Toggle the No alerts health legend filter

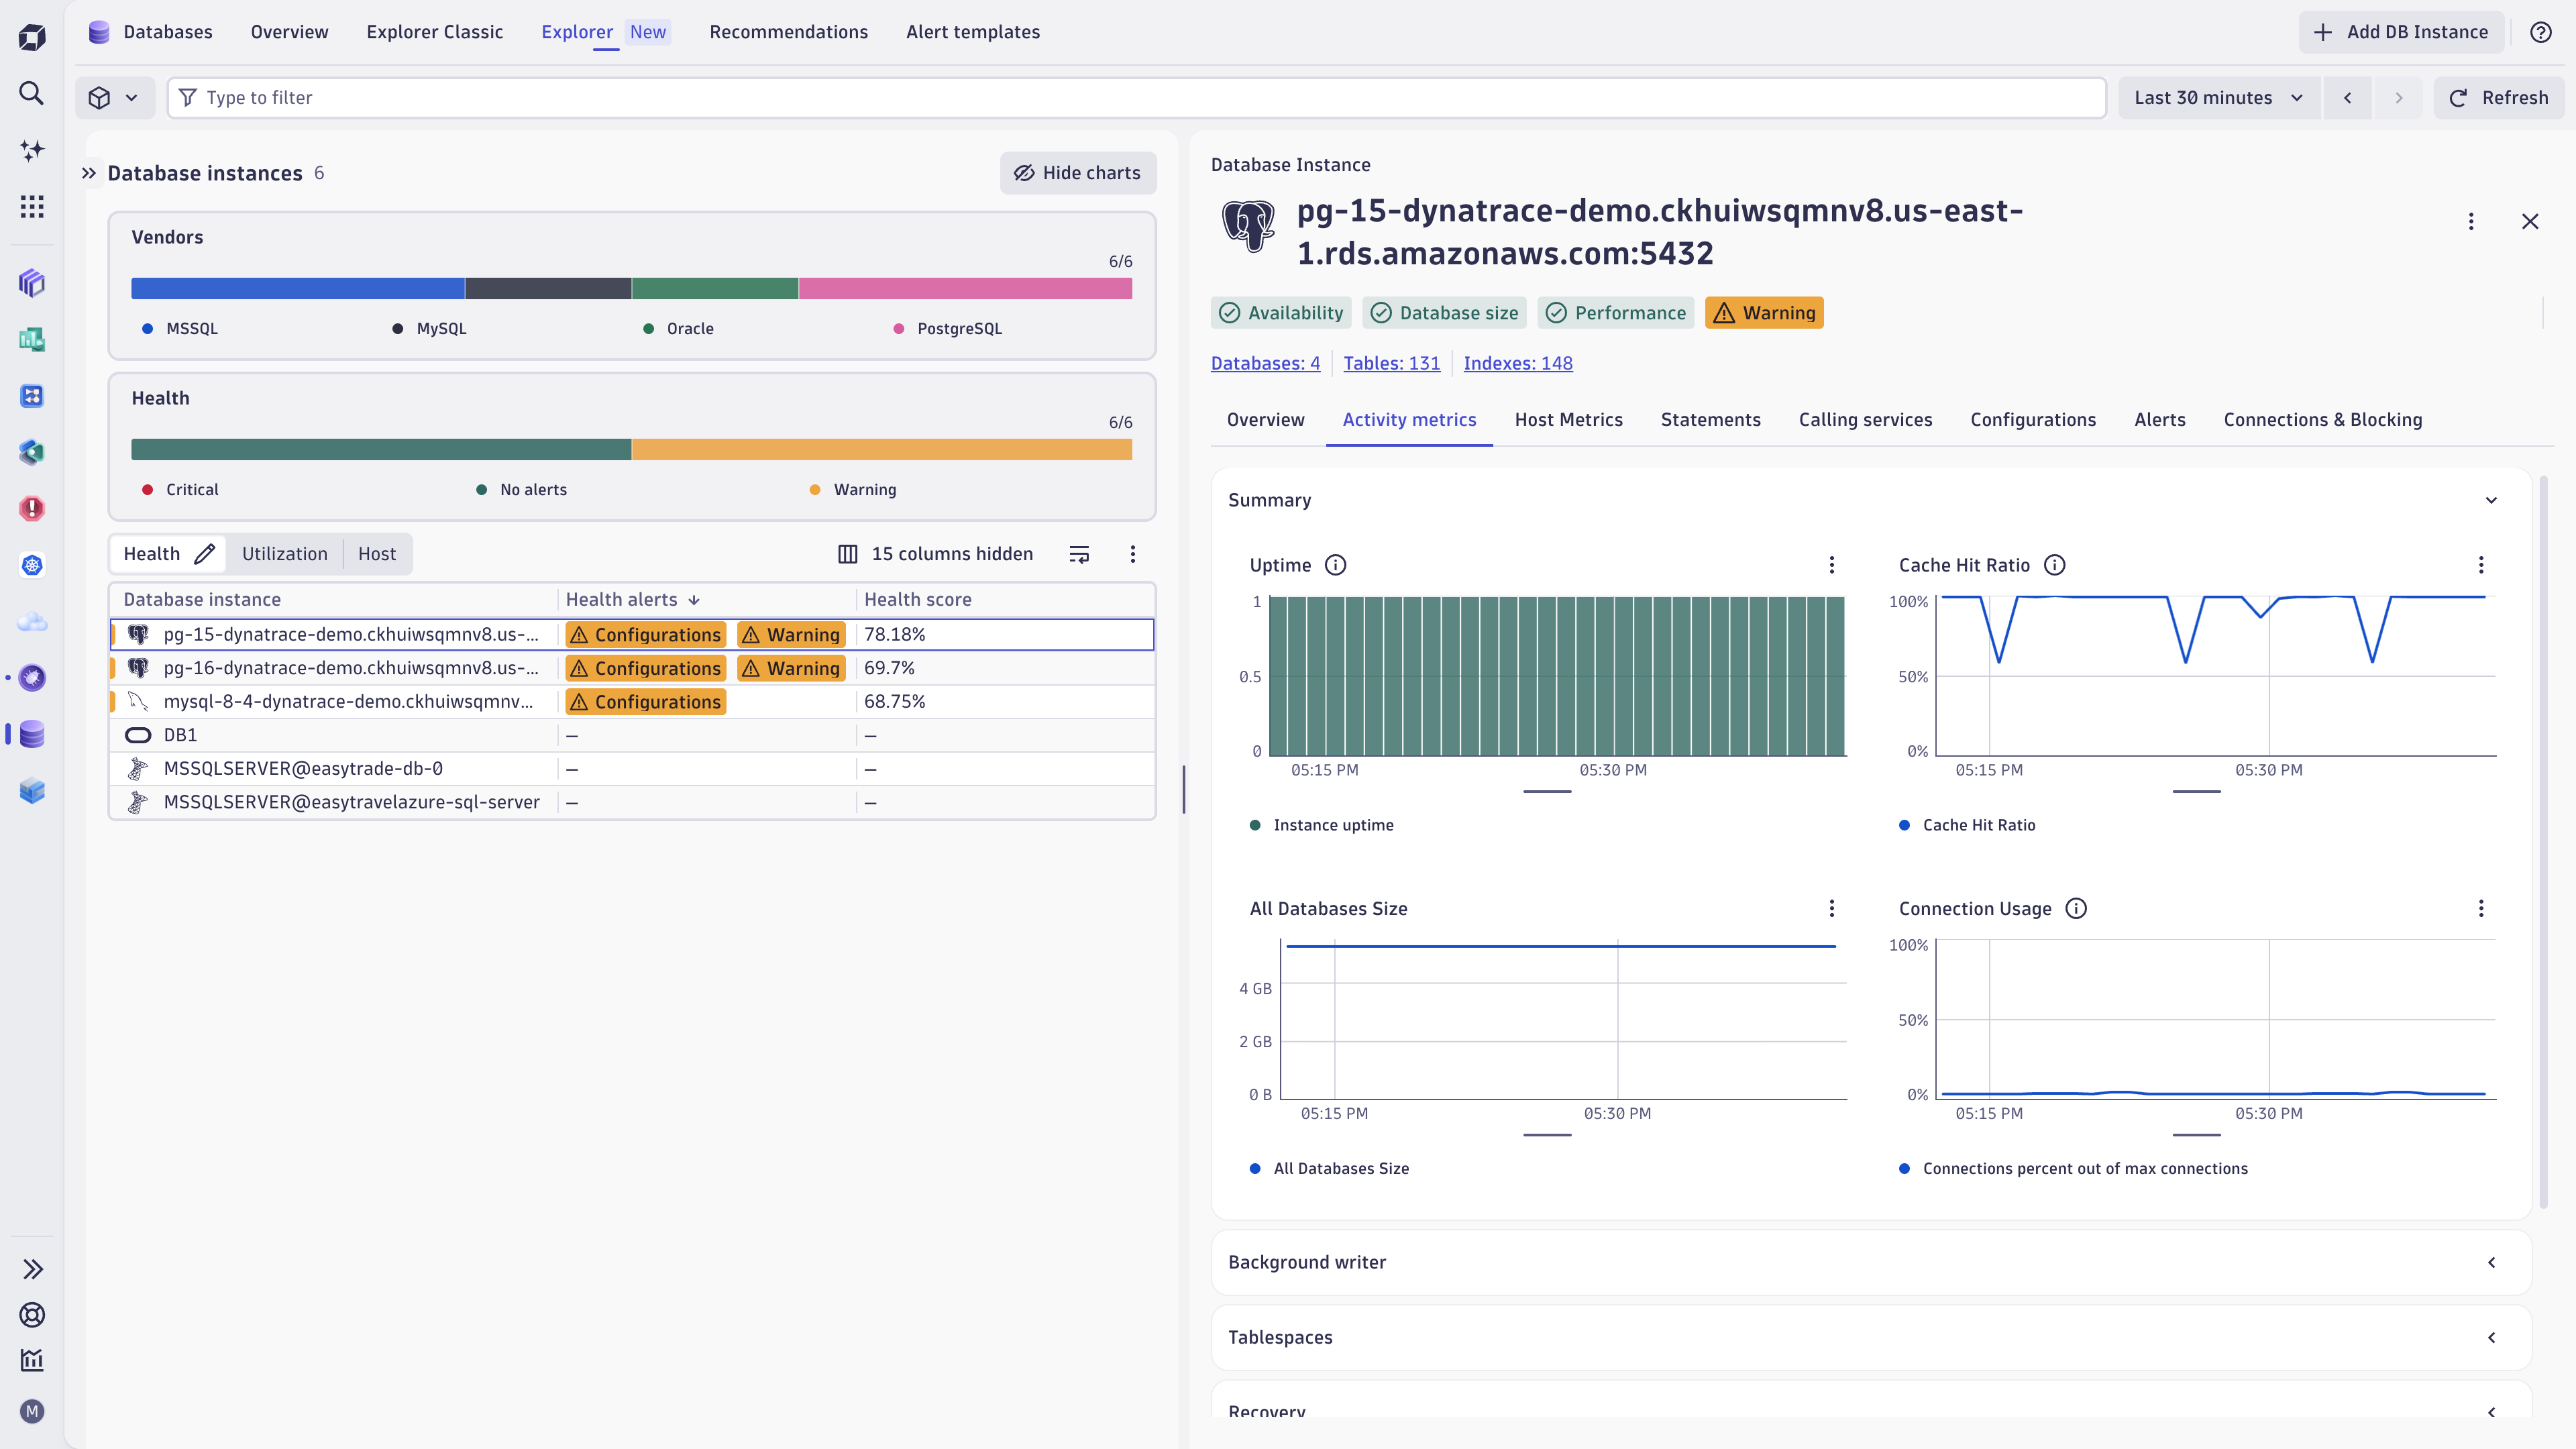click(521, 489)
